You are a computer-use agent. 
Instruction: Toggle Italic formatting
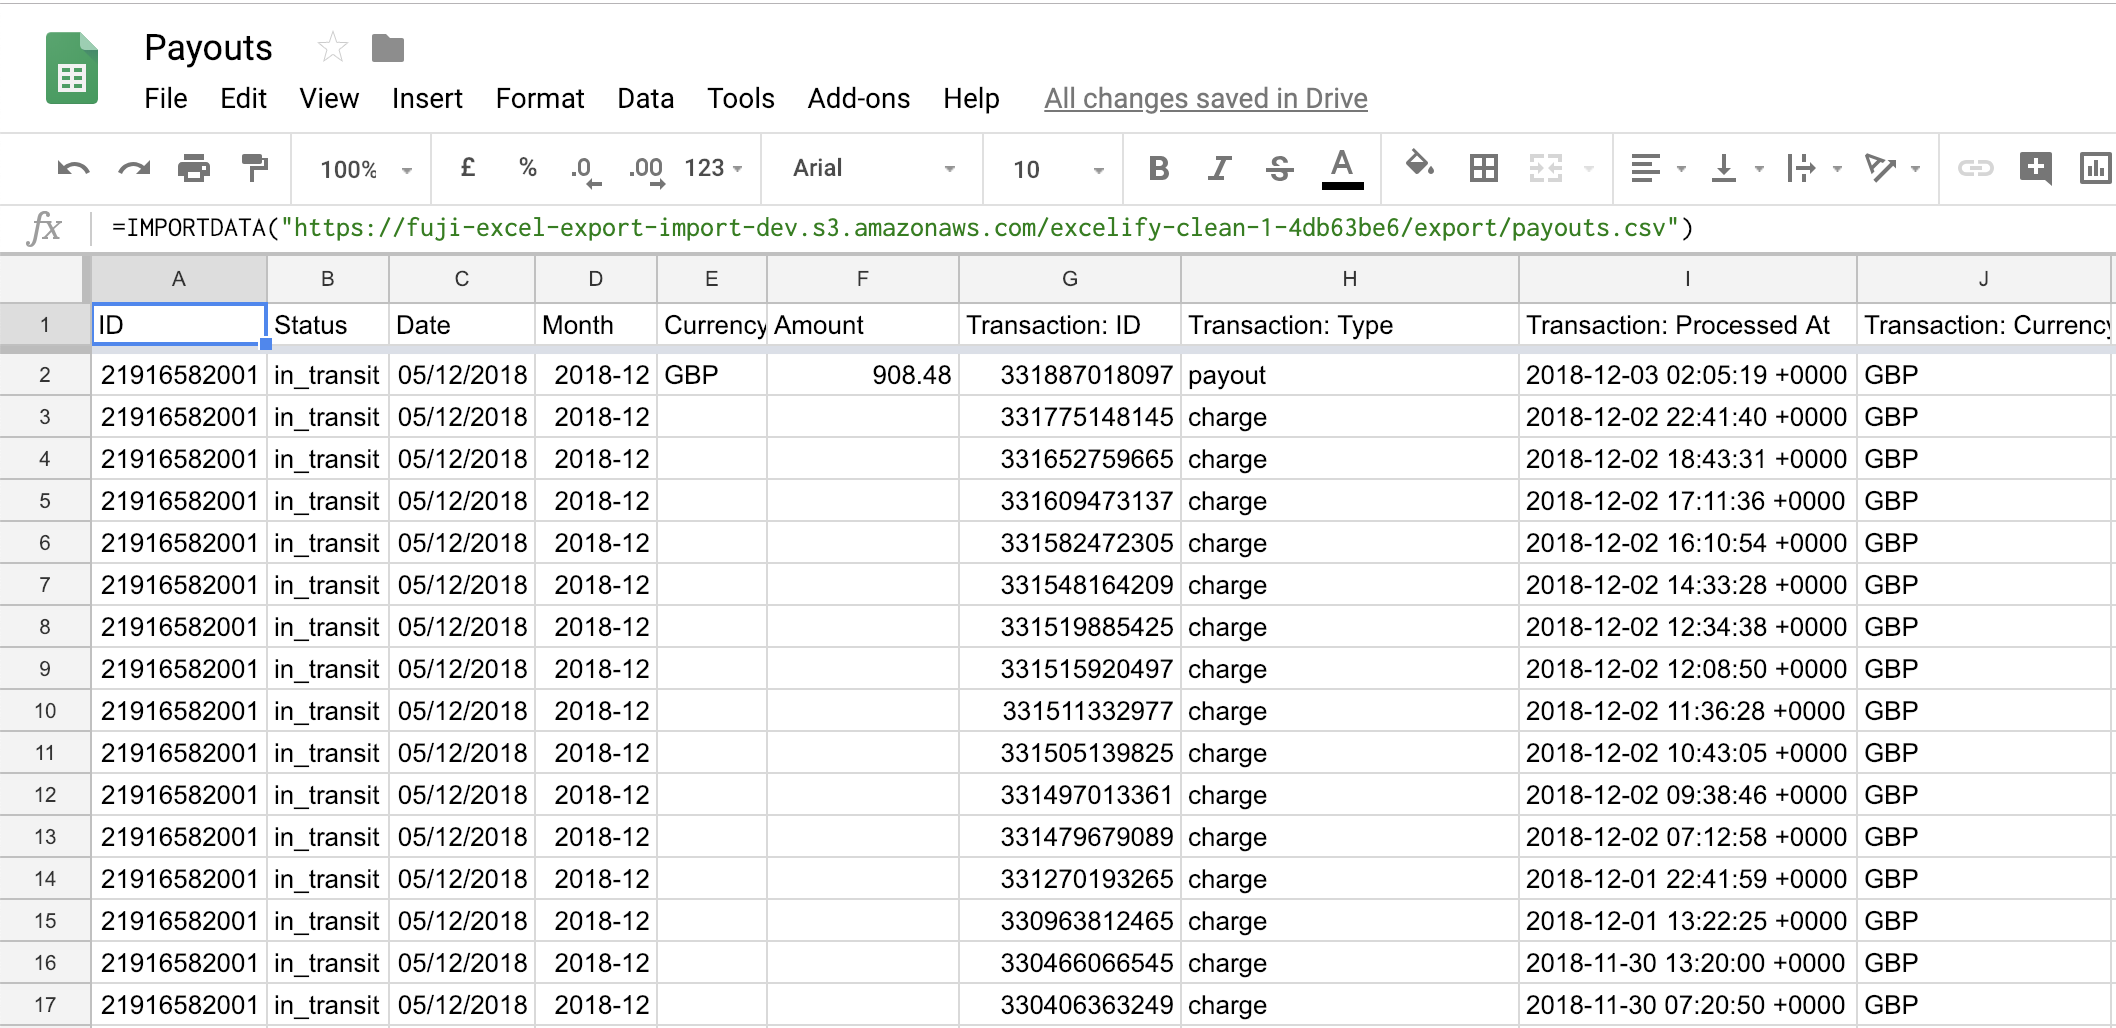[1219, 169]
